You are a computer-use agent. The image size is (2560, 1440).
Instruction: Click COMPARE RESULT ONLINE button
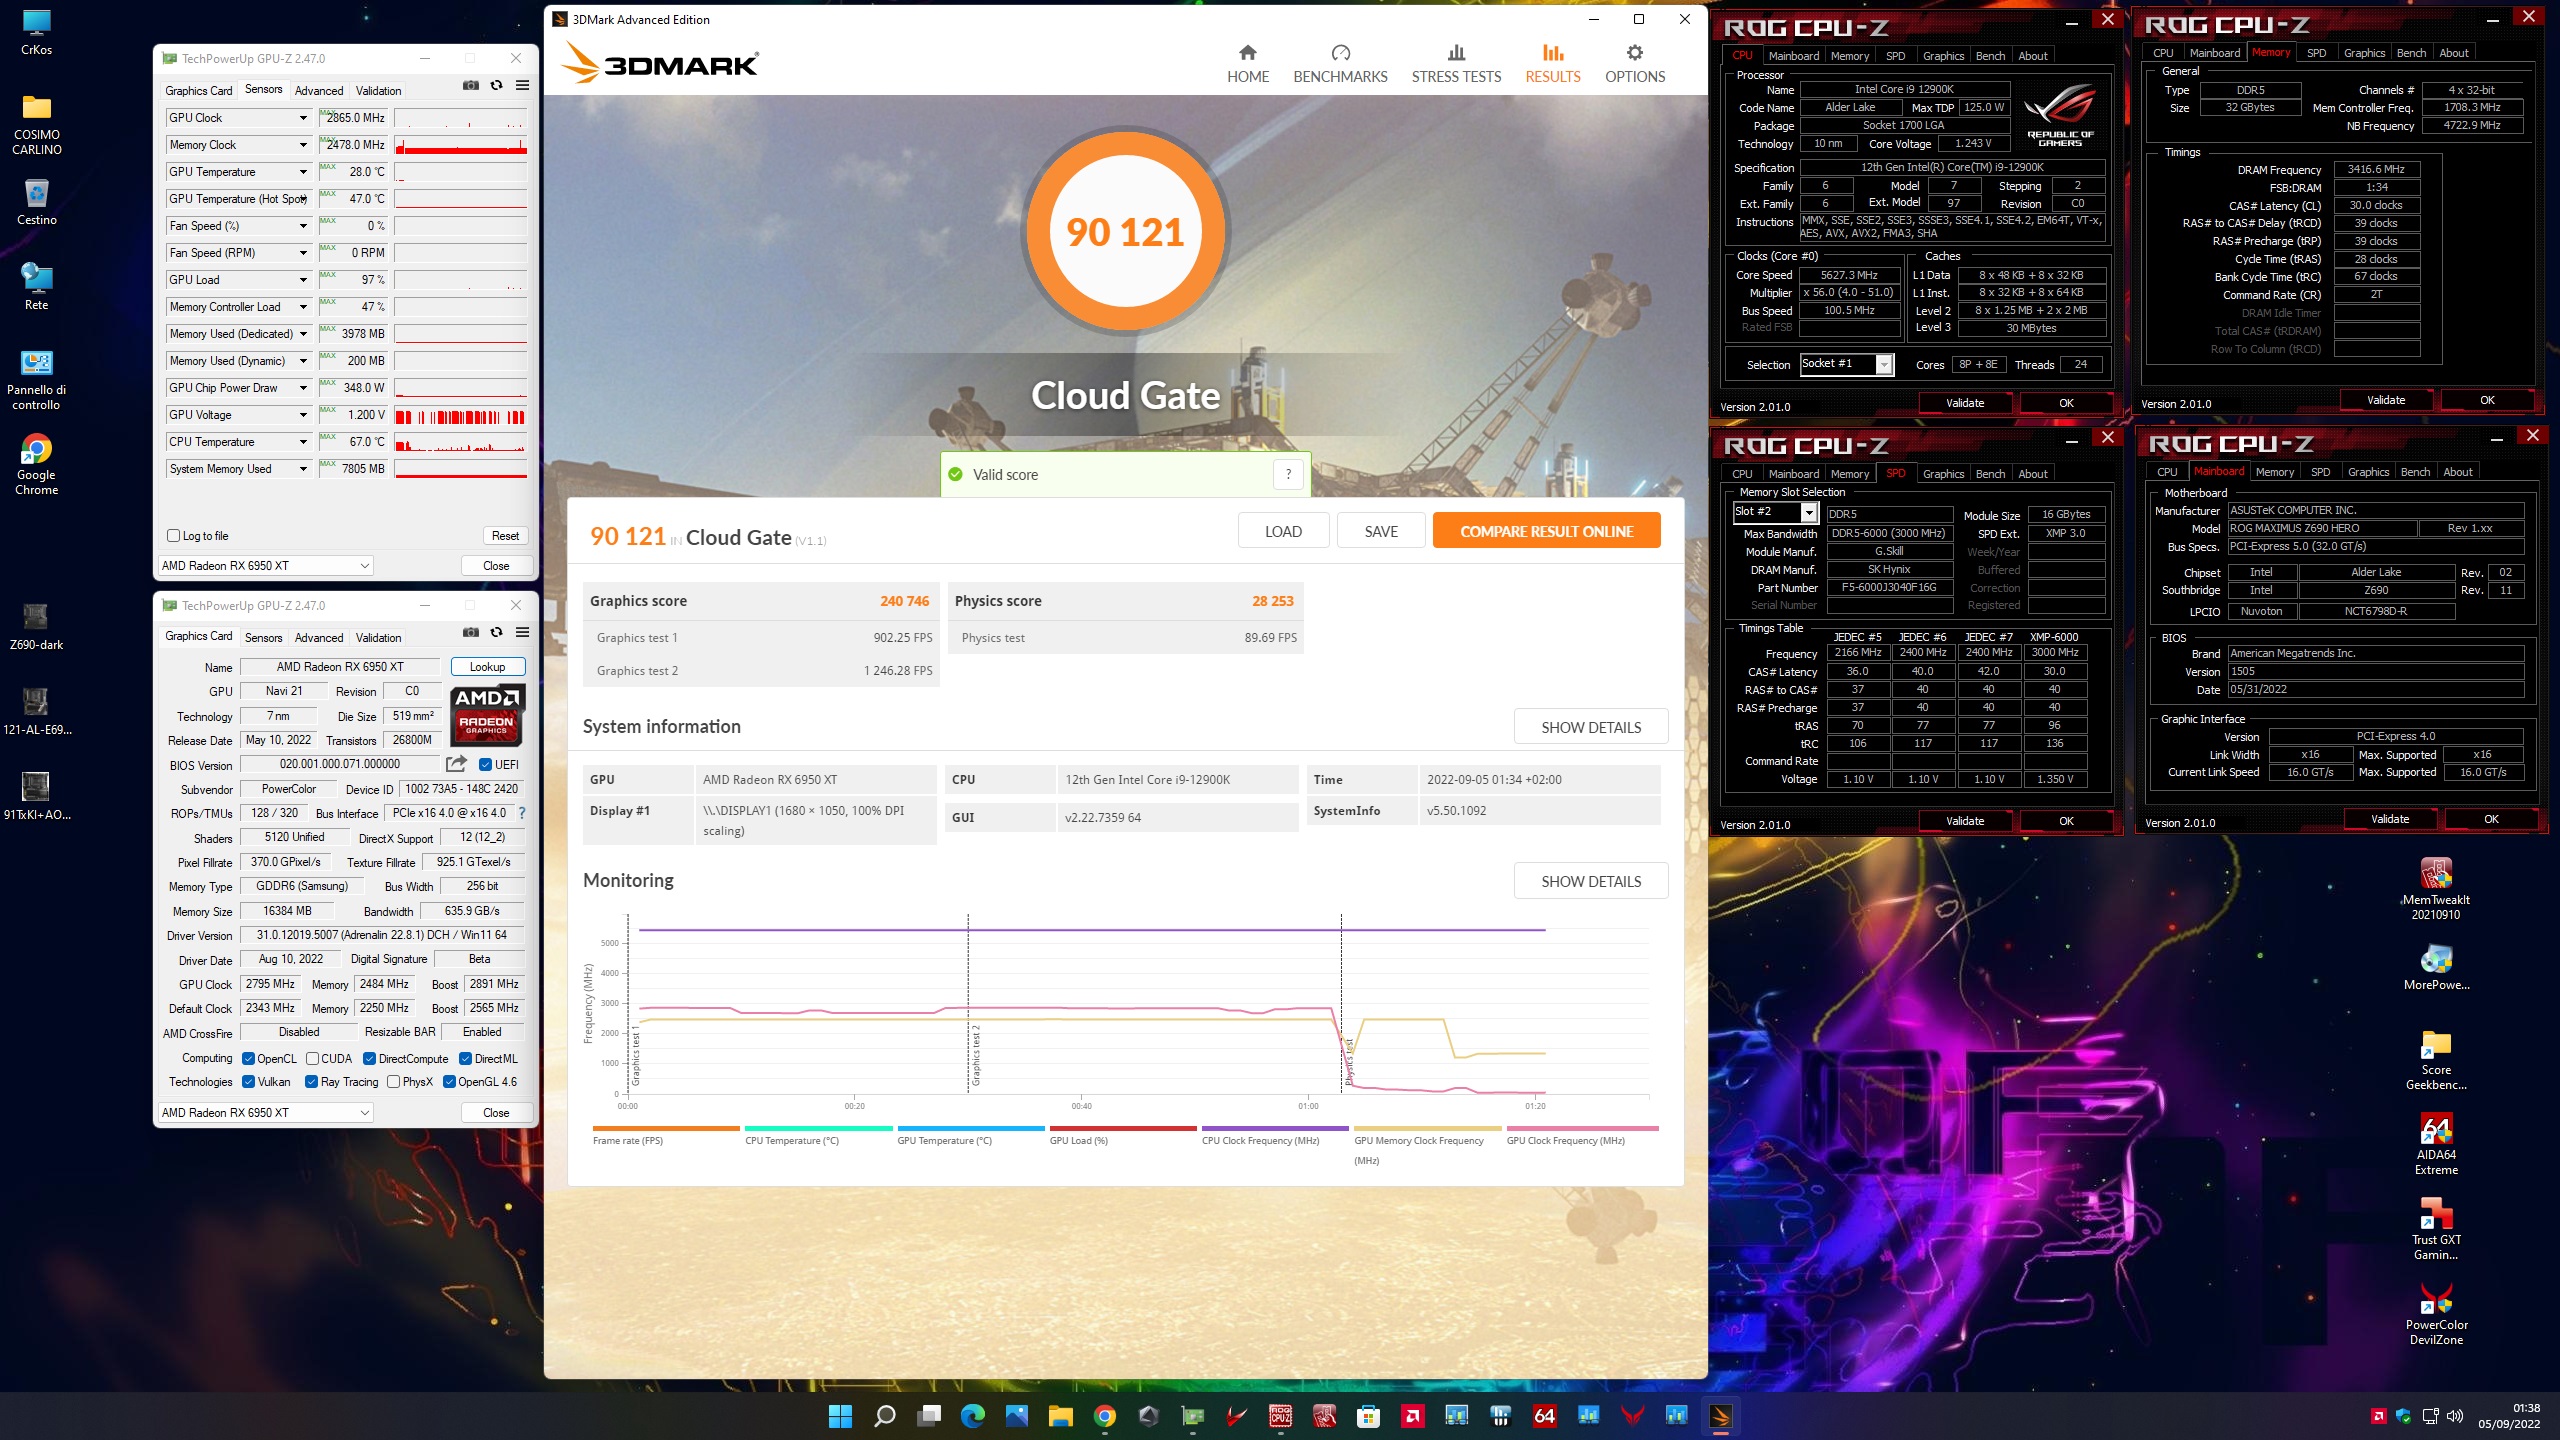pos(1546,531)
